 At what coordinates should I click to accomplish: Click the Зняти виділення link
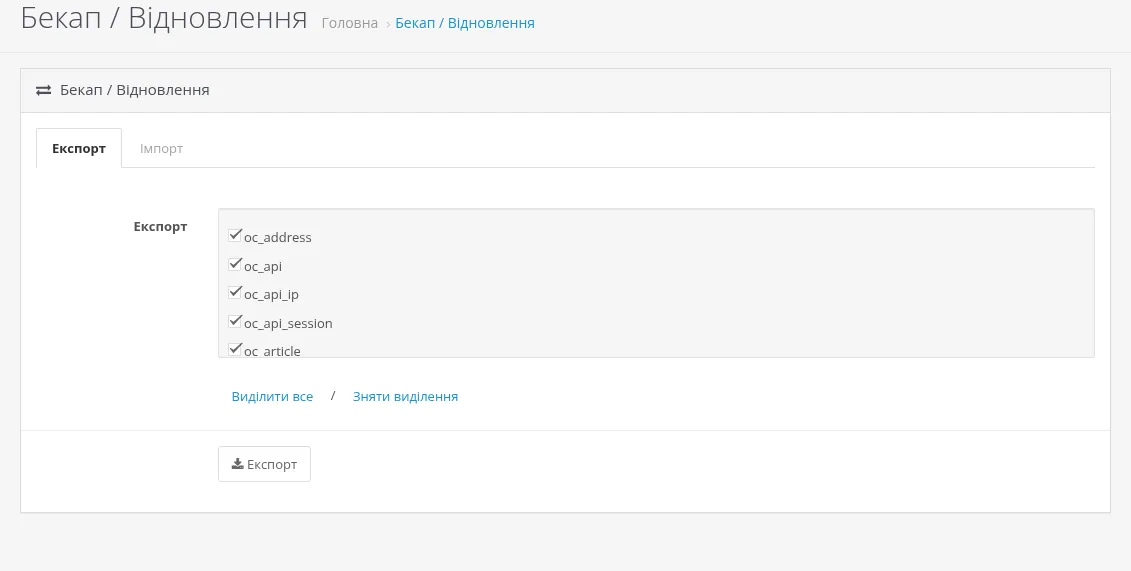(405, 397)
